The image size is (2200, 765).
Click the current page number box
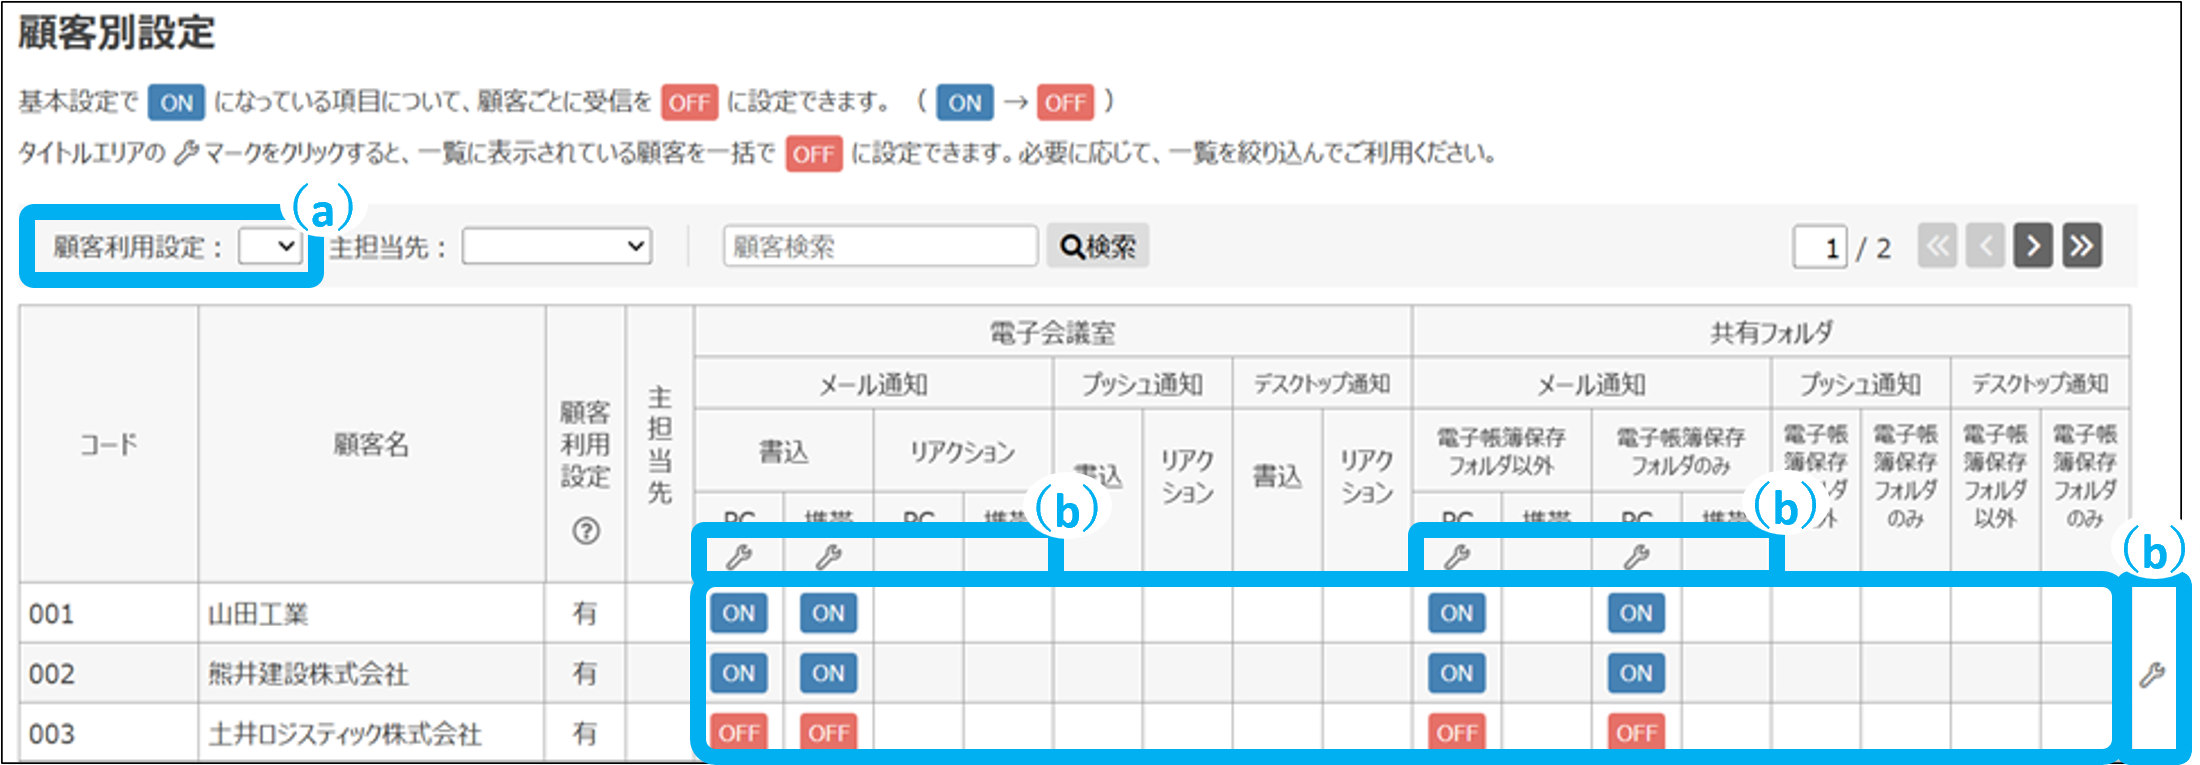1820,247
